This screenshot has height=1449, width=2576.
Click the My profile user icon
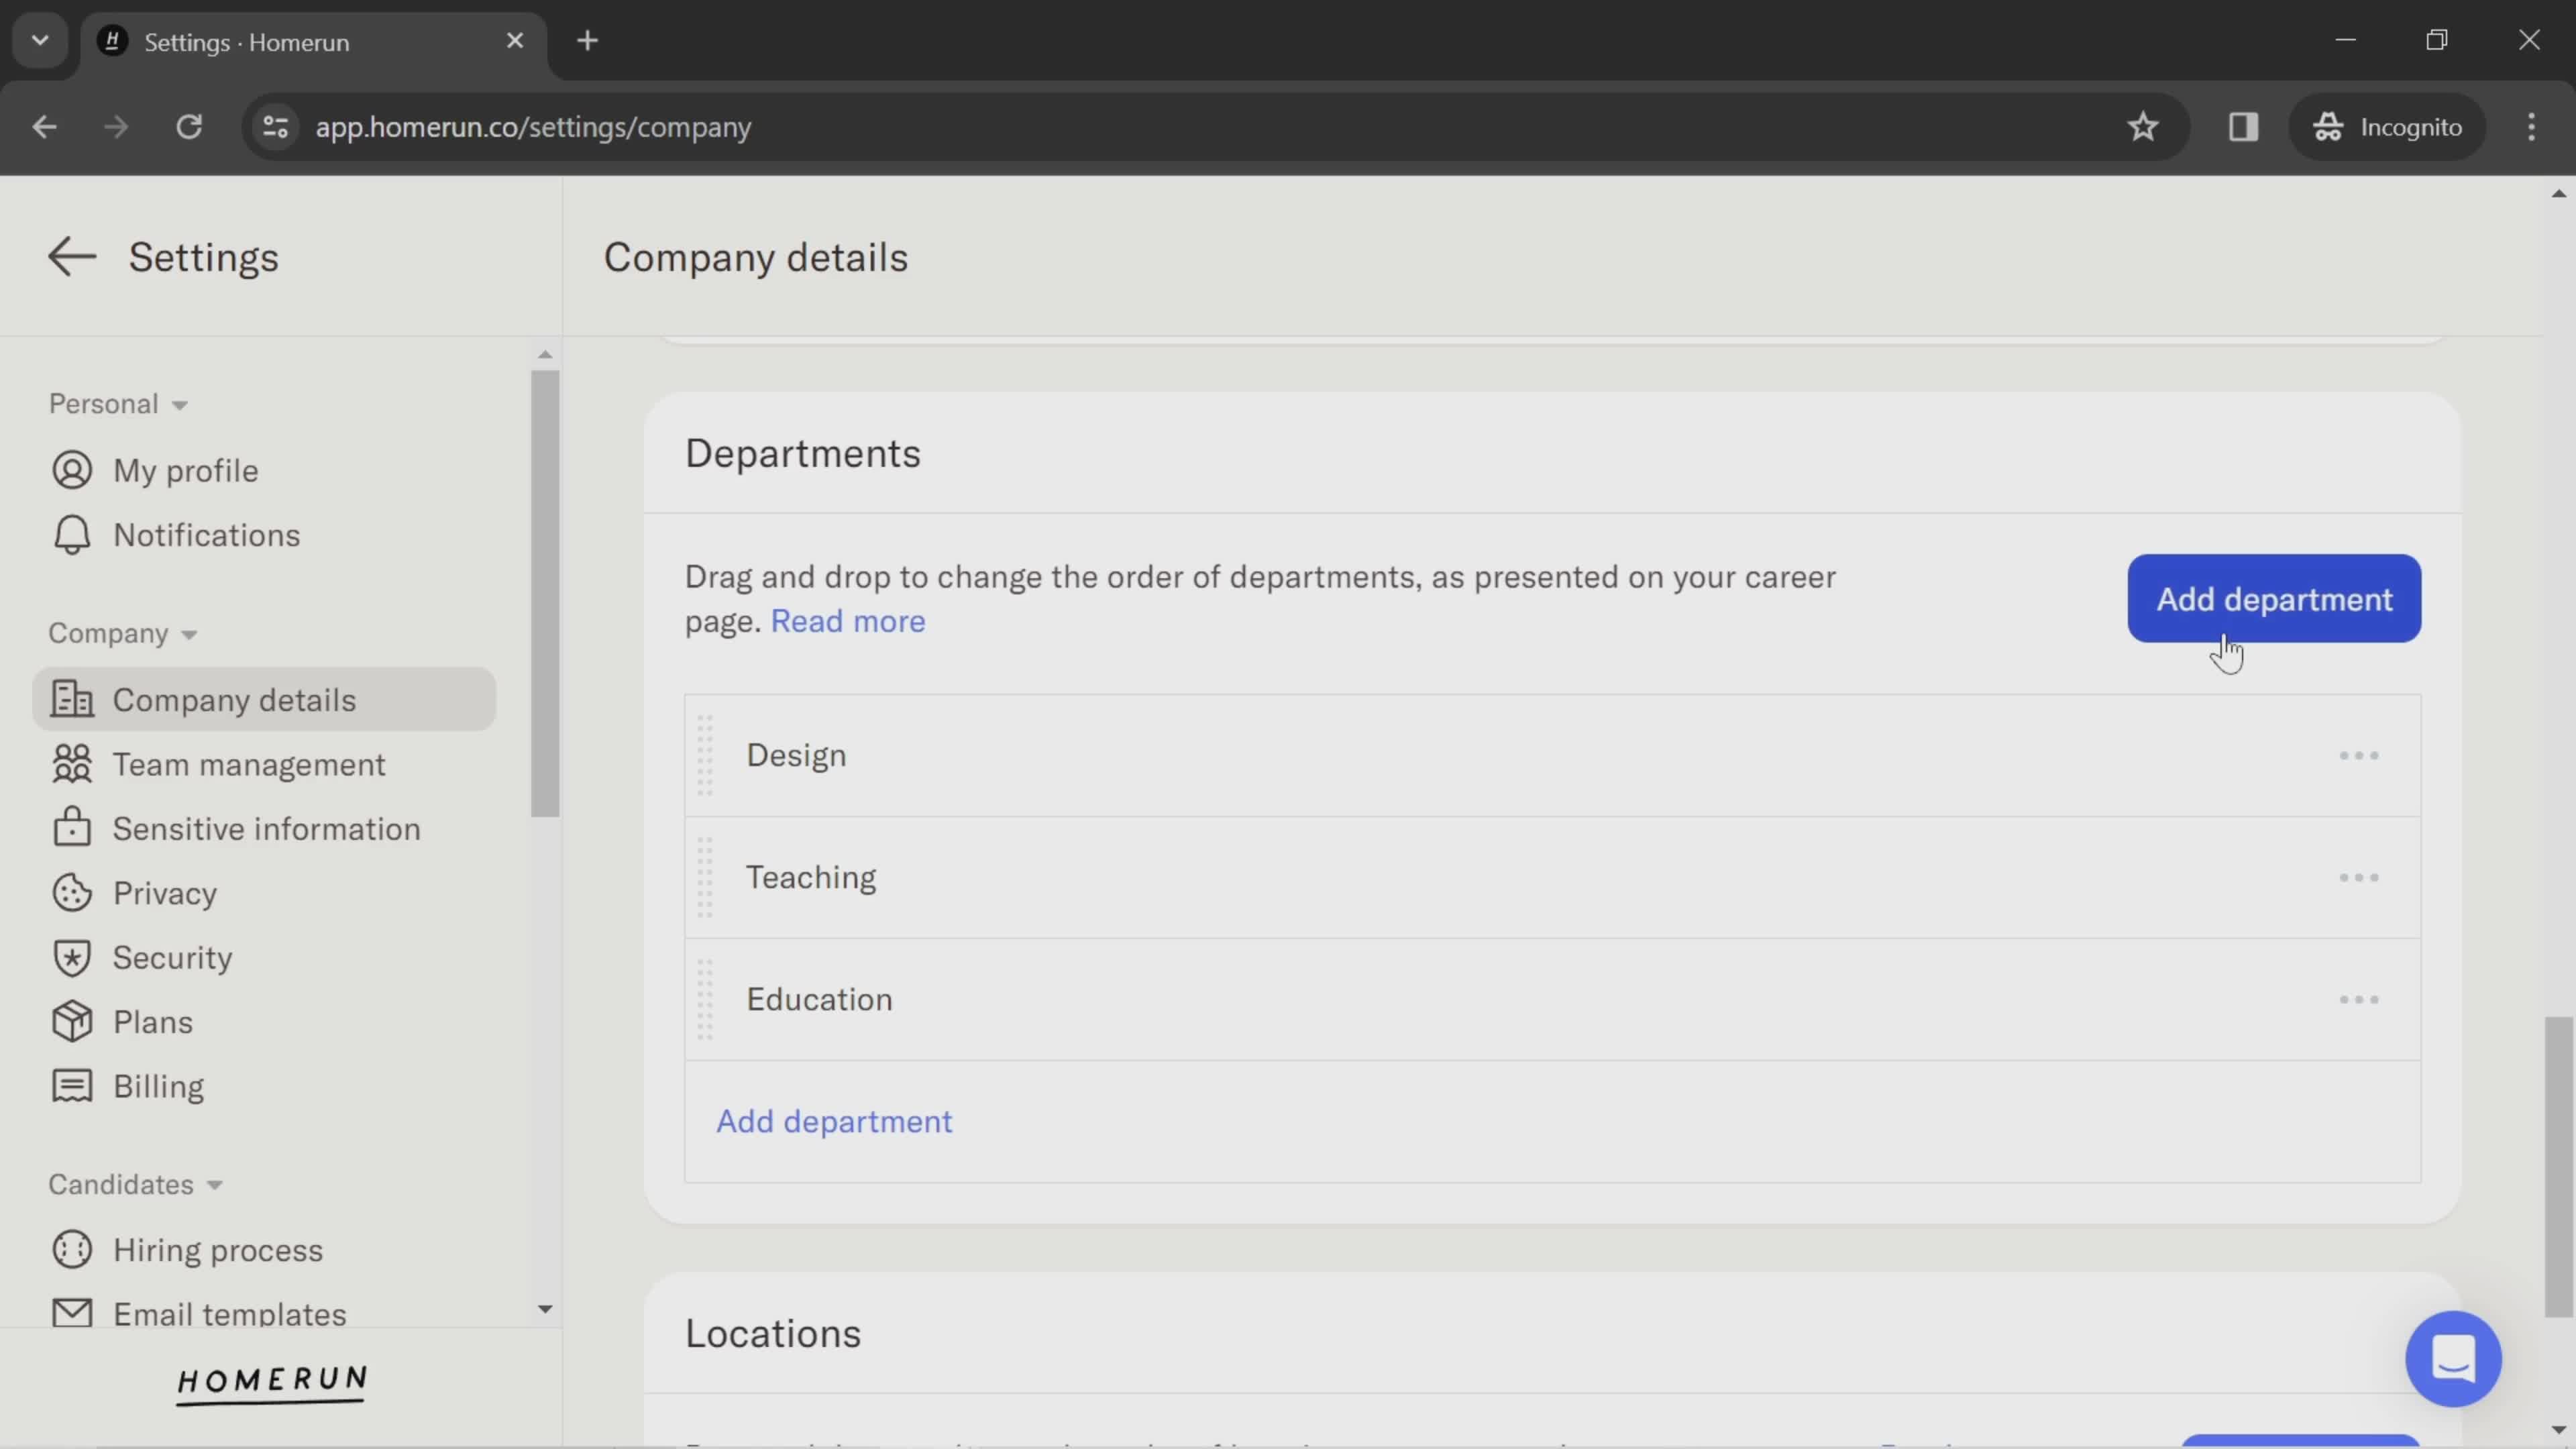pyautogui.click(x=72, y=470)
